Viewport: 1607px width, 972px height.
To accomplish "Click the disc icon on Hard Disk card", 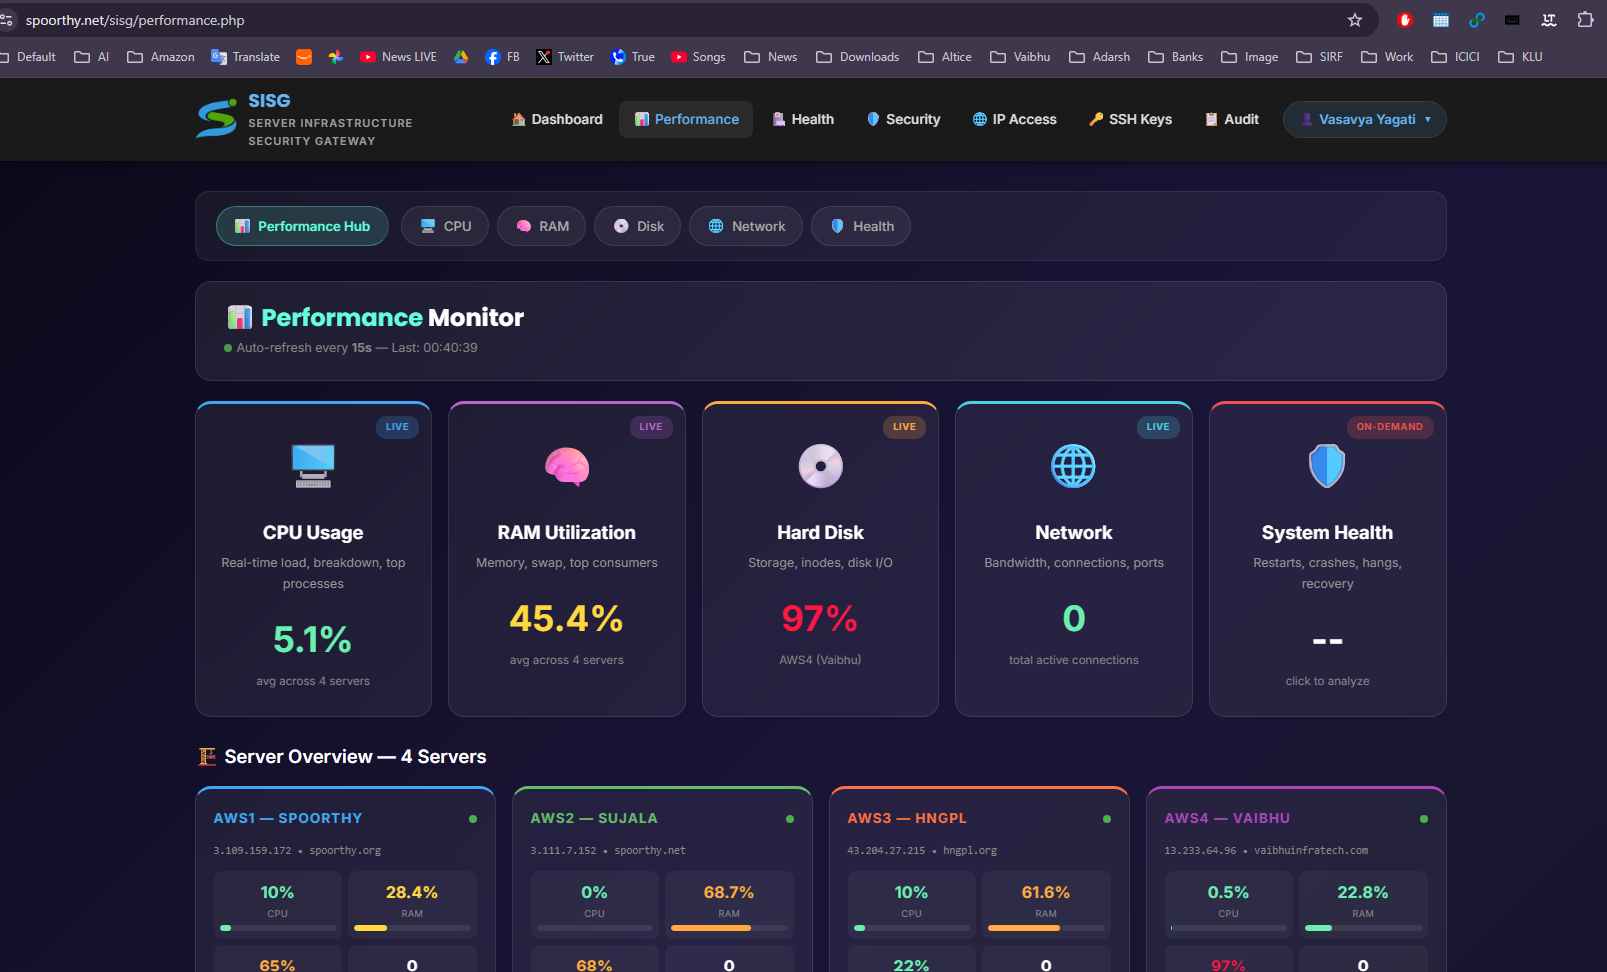I will coord(820,466).
